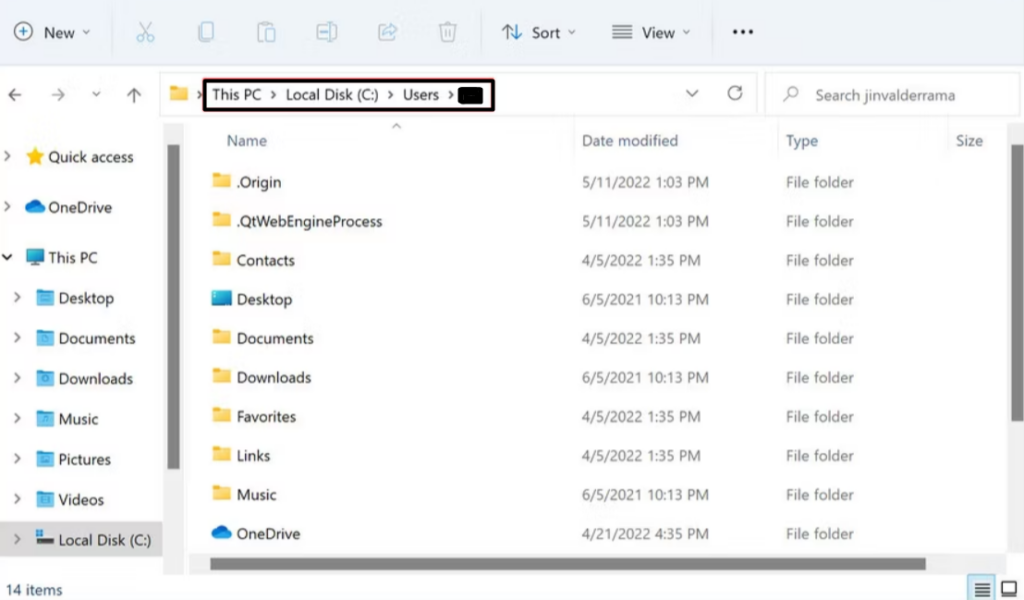Expand the Quick access tree node
The height and width of the screenshot is (600, 1024).
coord(9,156)
